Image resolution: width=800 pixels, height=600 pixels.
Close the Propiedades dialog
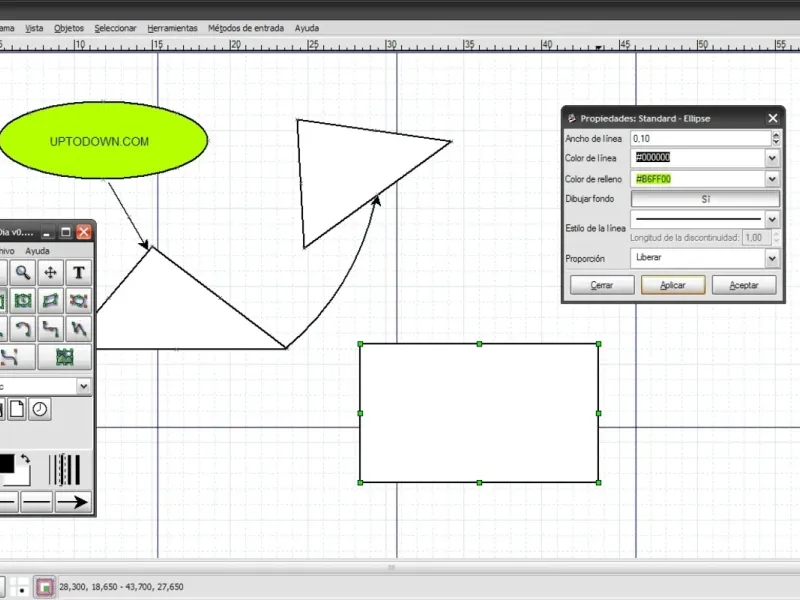[772, 118]
